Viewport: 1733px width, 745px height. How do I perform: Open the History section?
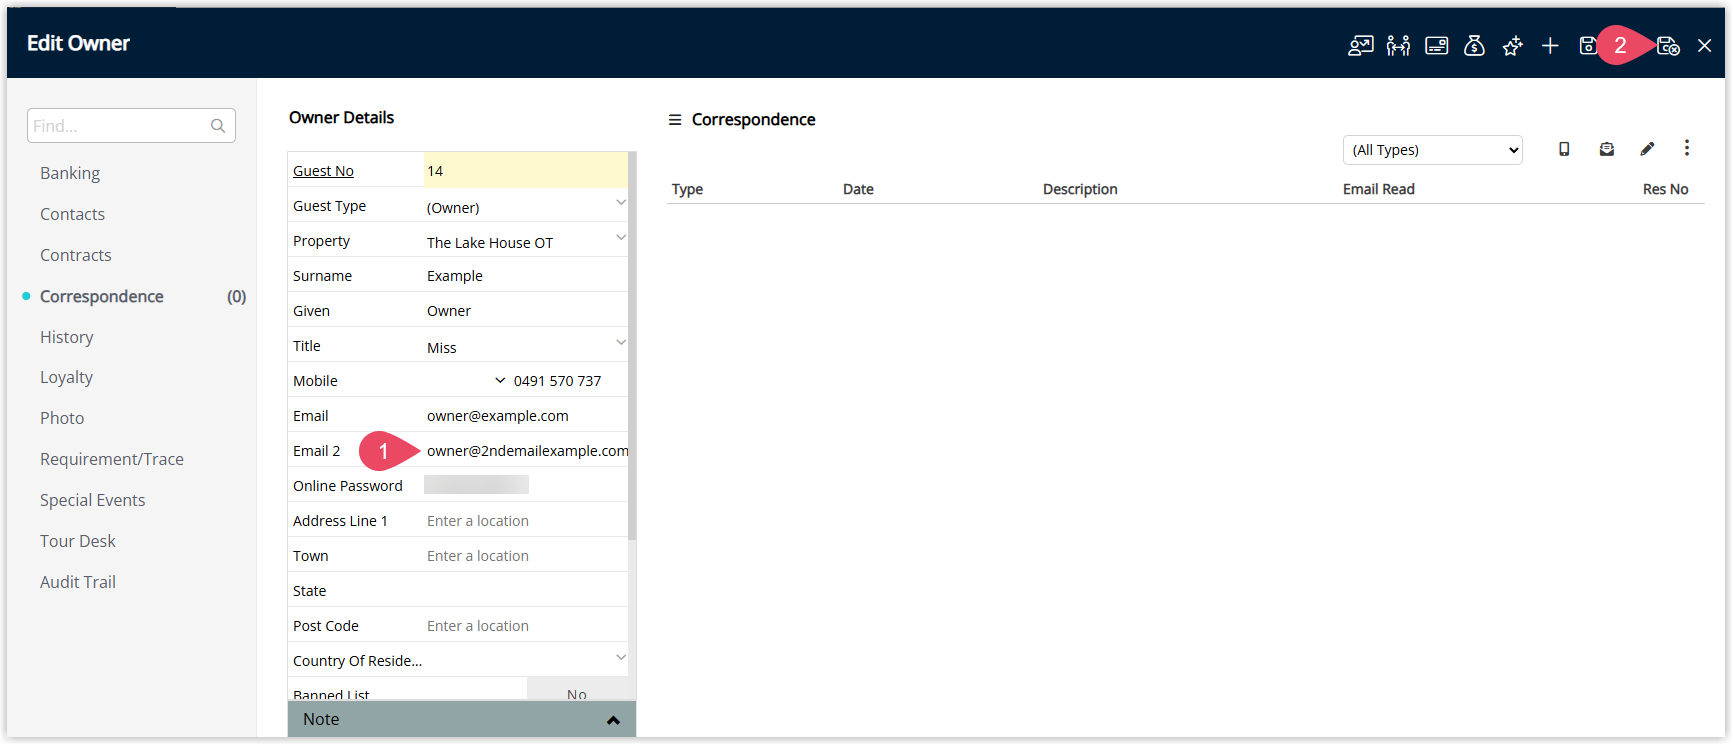(67, 337)
